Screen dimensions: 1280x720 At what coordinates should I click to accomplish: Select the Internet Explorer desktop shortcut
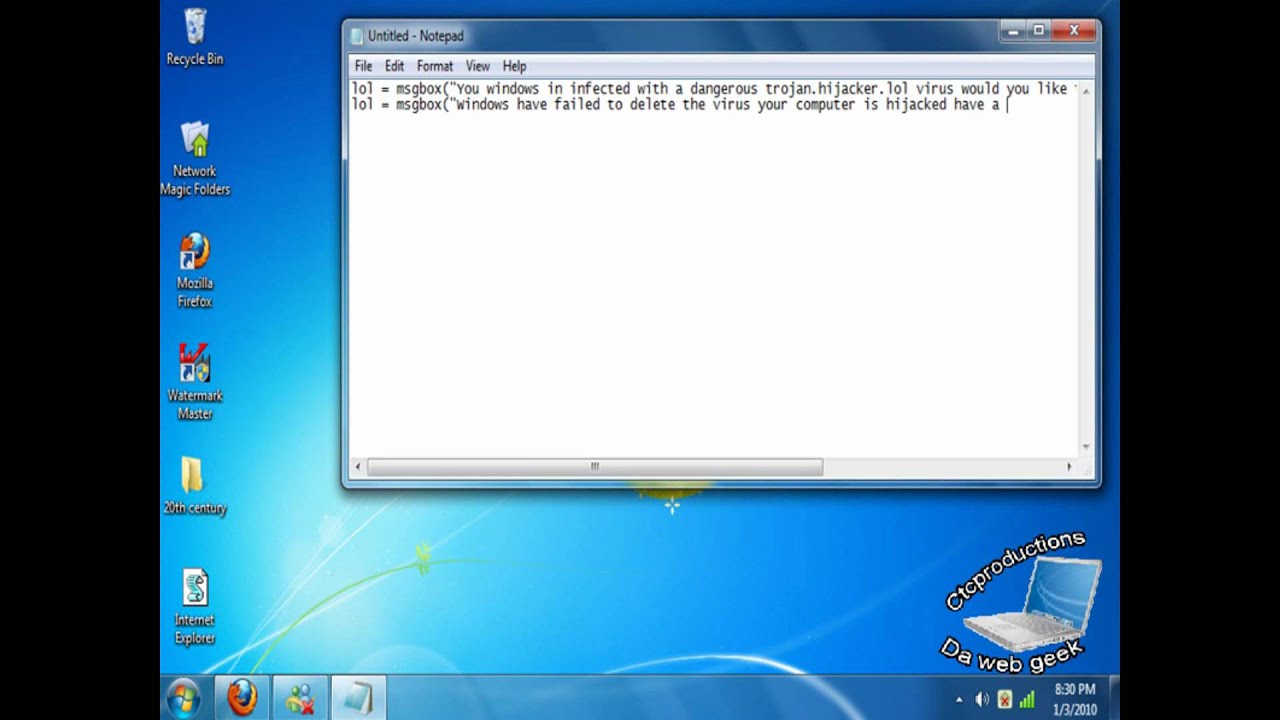pos(195,607)
